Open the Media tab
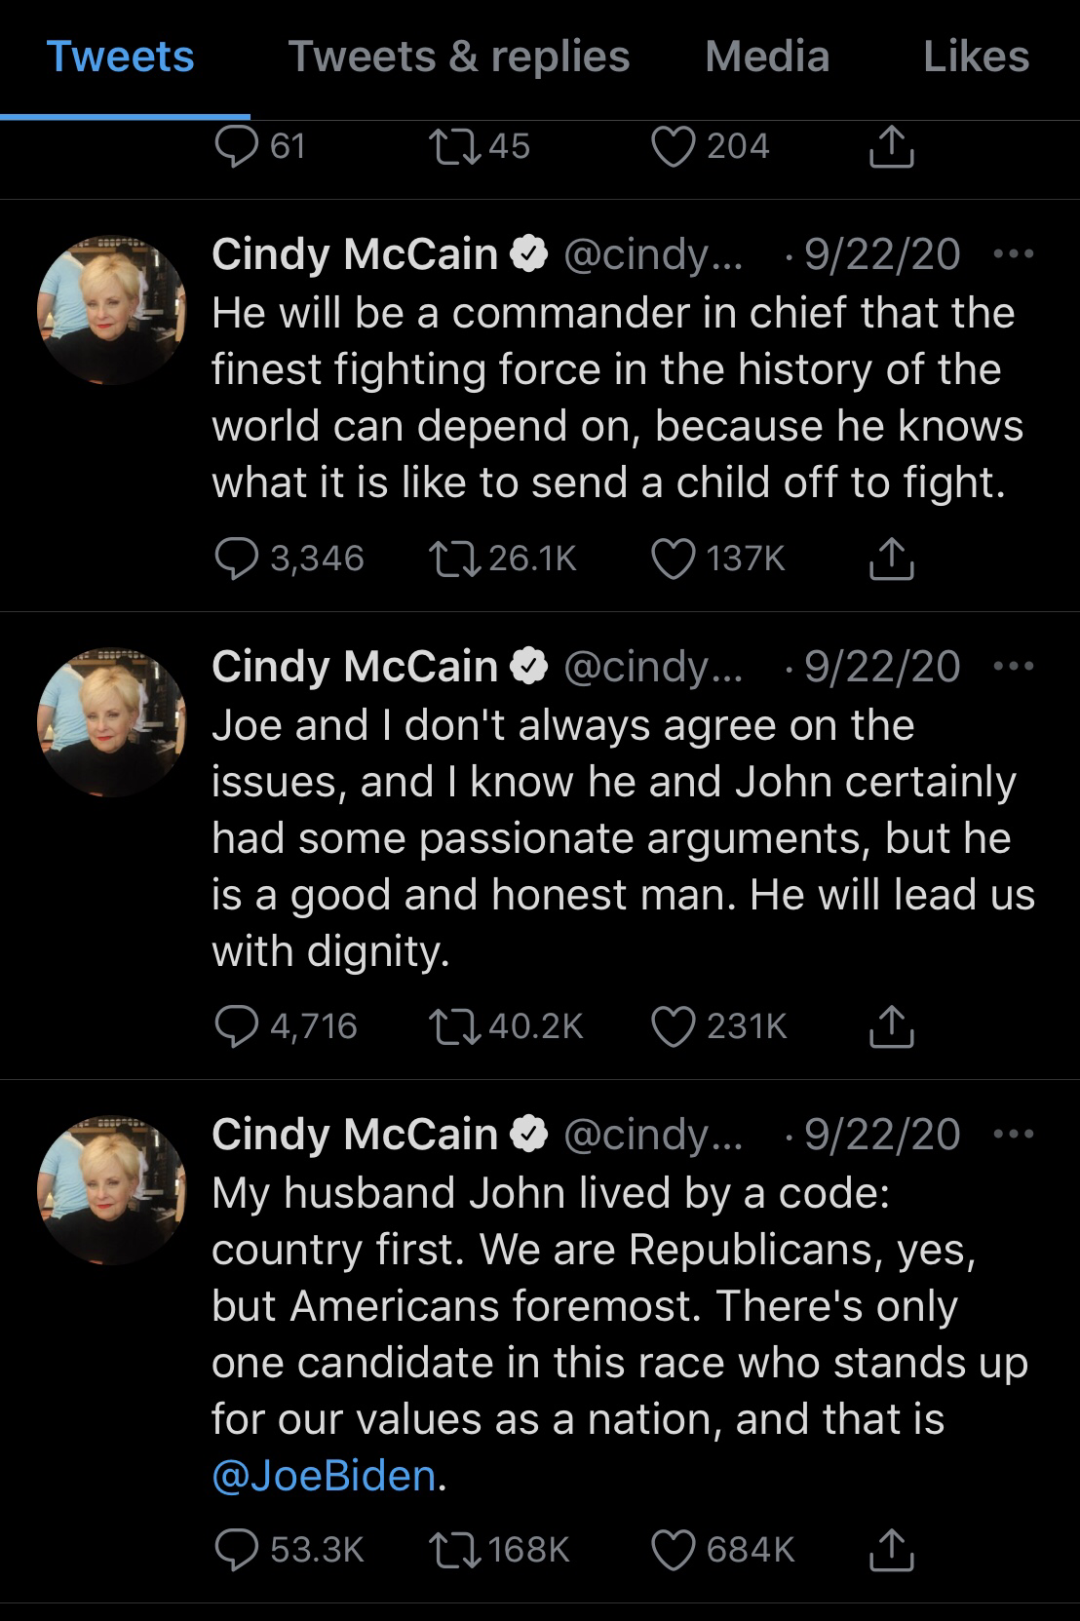 point(767,56)
